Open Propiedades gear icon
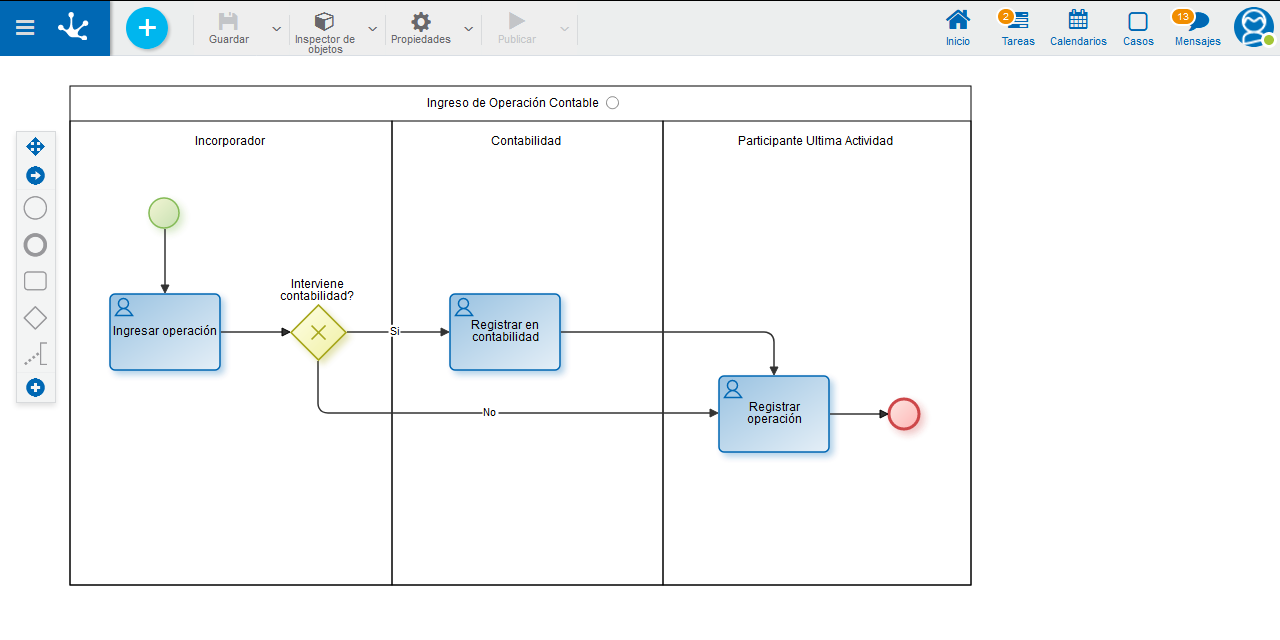1280x640 pixels. (421, 21)
